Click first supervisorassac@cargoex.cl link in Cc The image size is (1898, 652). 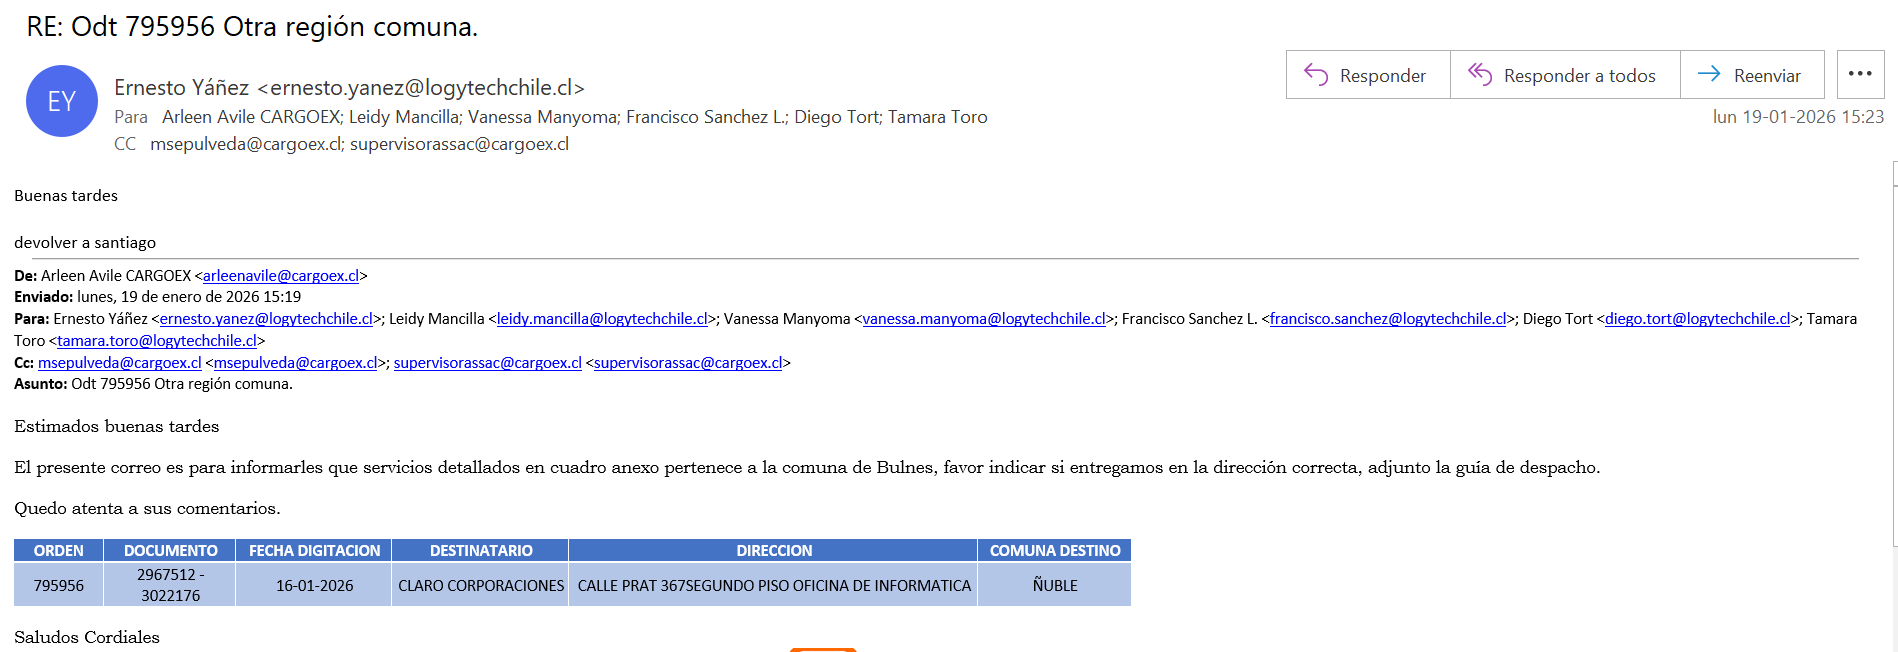tap(487, 363)
